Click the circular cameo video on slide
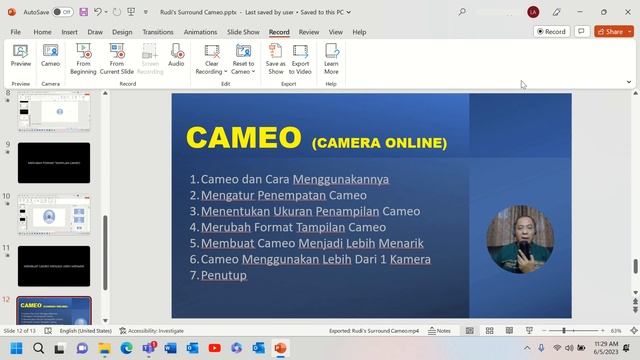This screenshot has height=360, width=640. (520, 239)
